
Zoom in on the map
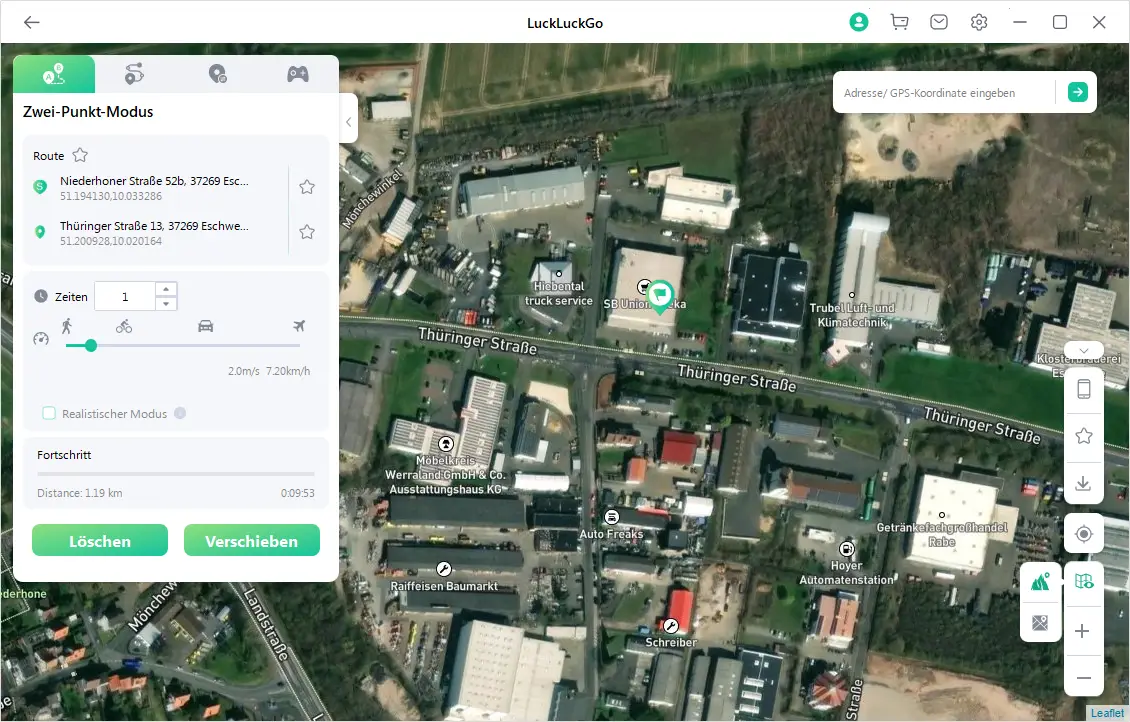coord(1082,631)
